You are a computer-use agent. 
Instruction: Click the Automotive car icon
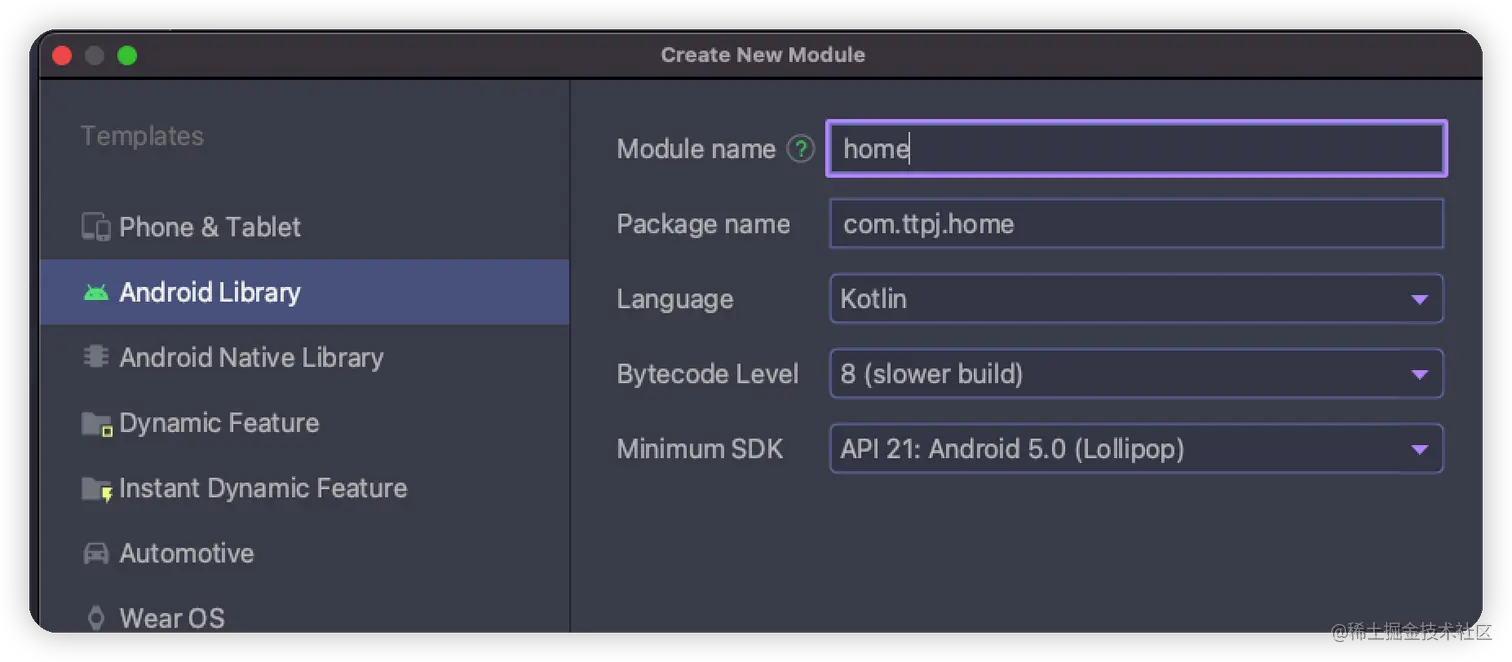click(96, 553)
